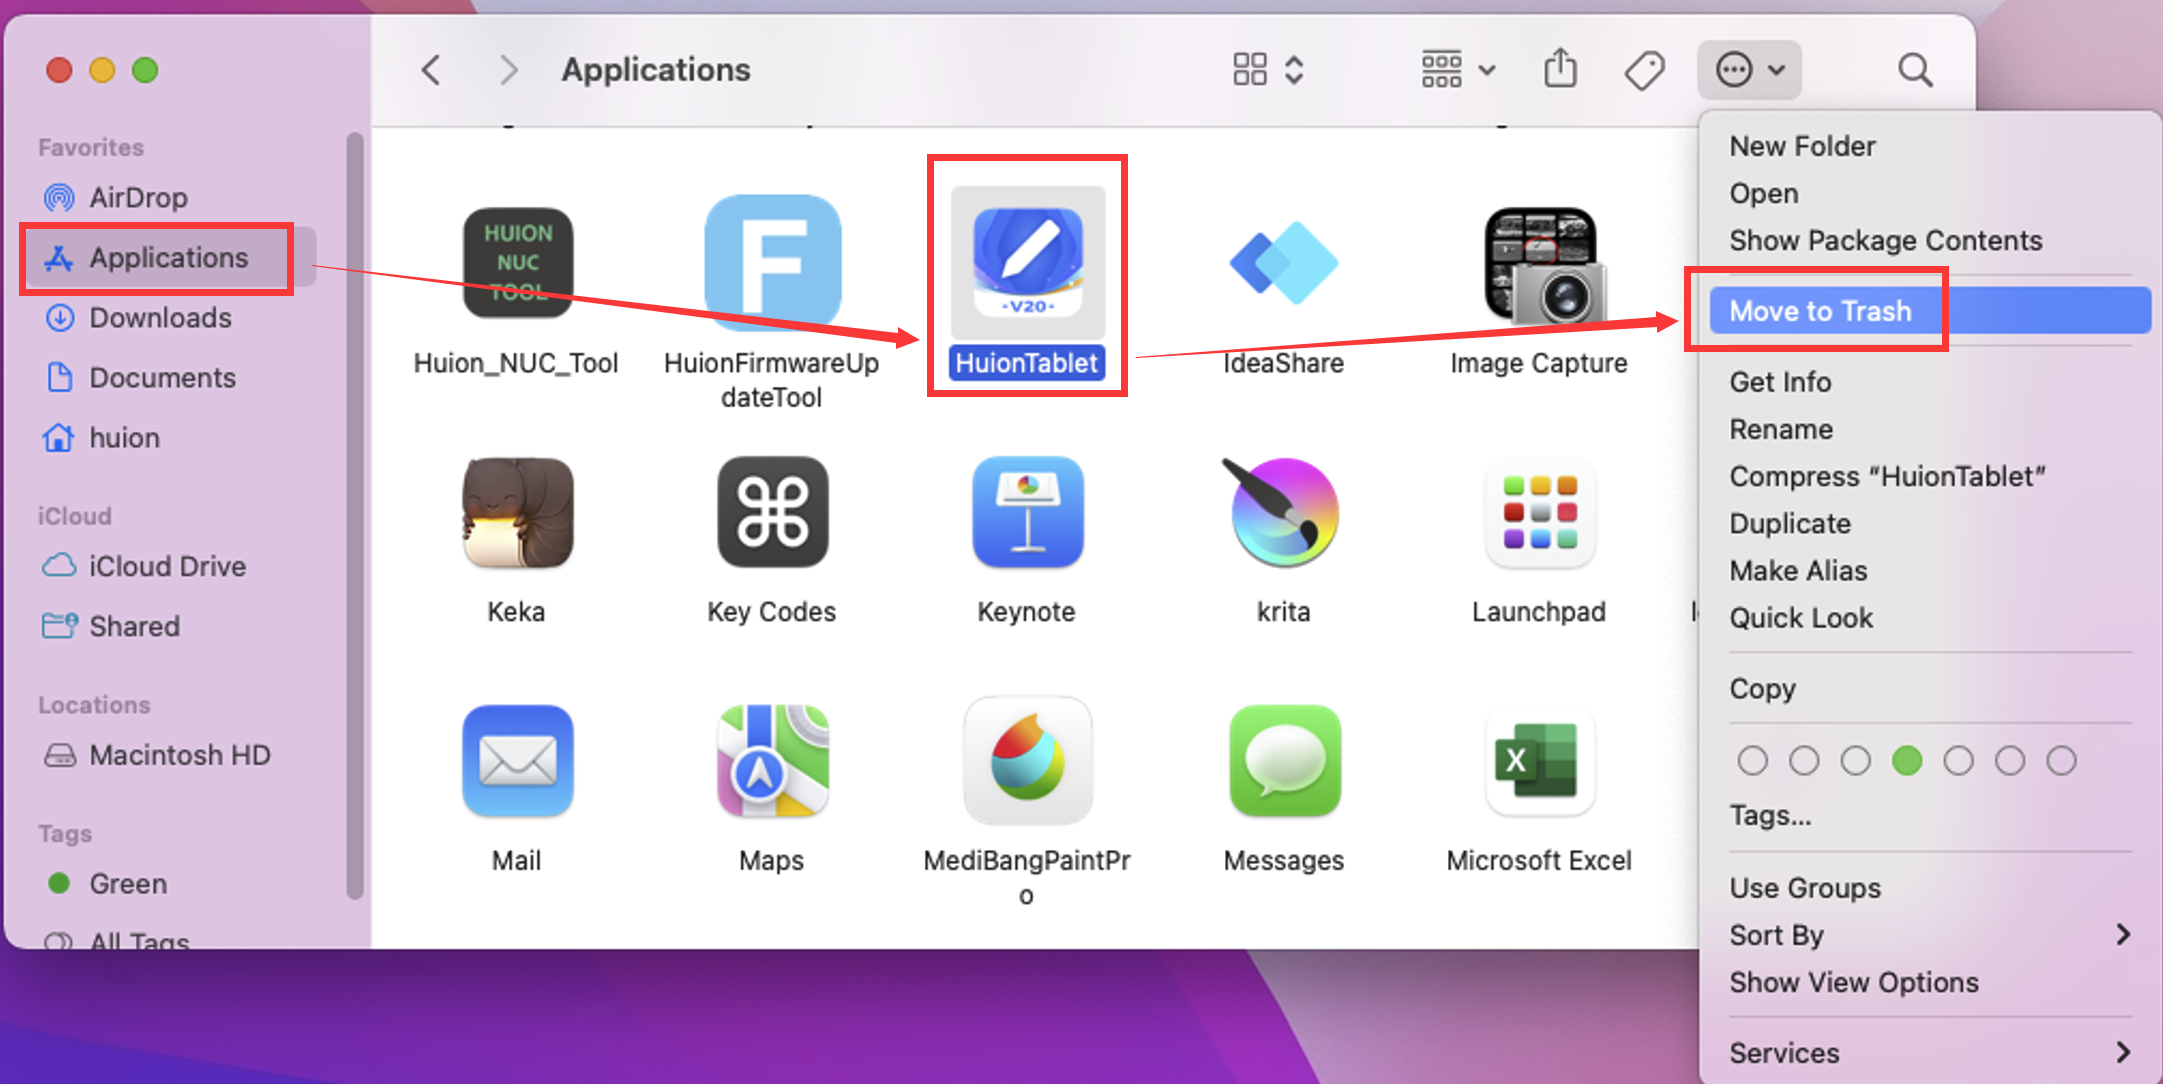
Task: Open the krita application icon
Action: click(x=1284, y=514)
